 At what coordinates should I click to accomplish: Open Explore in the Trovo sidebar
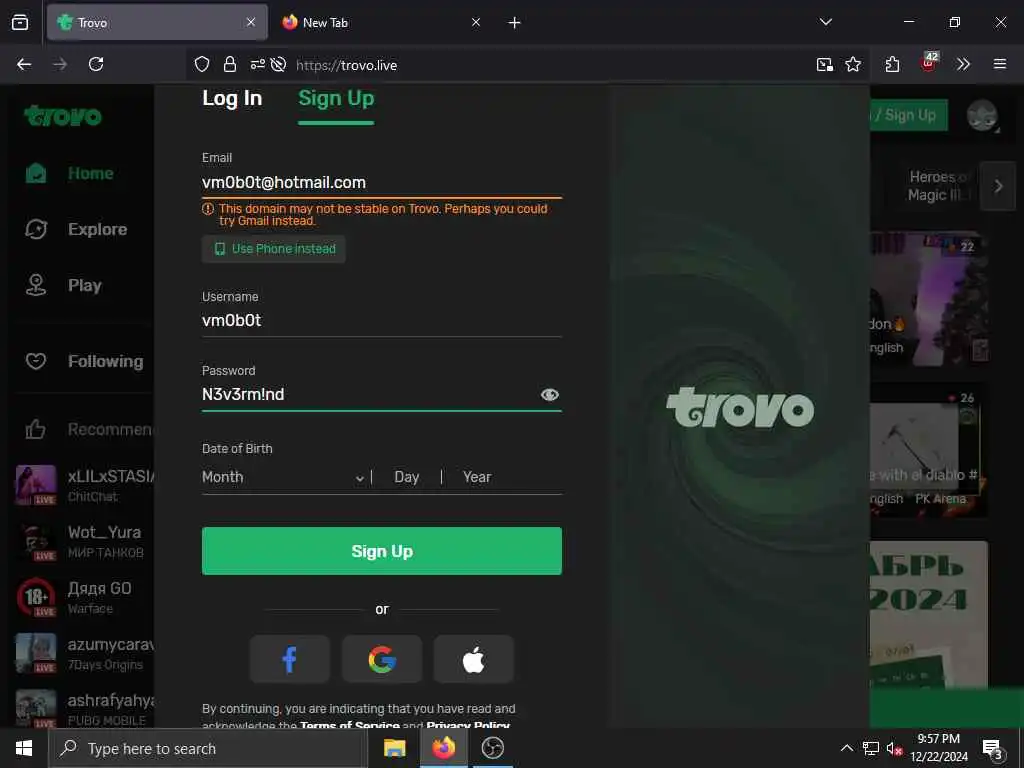point(76,229)
